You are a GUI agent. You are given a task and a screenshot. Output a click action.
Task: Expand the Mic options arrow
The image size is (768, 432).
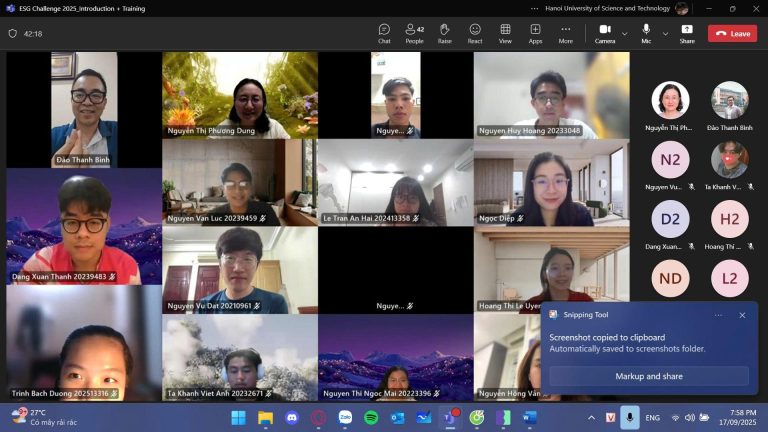click(x=665, y=34)
